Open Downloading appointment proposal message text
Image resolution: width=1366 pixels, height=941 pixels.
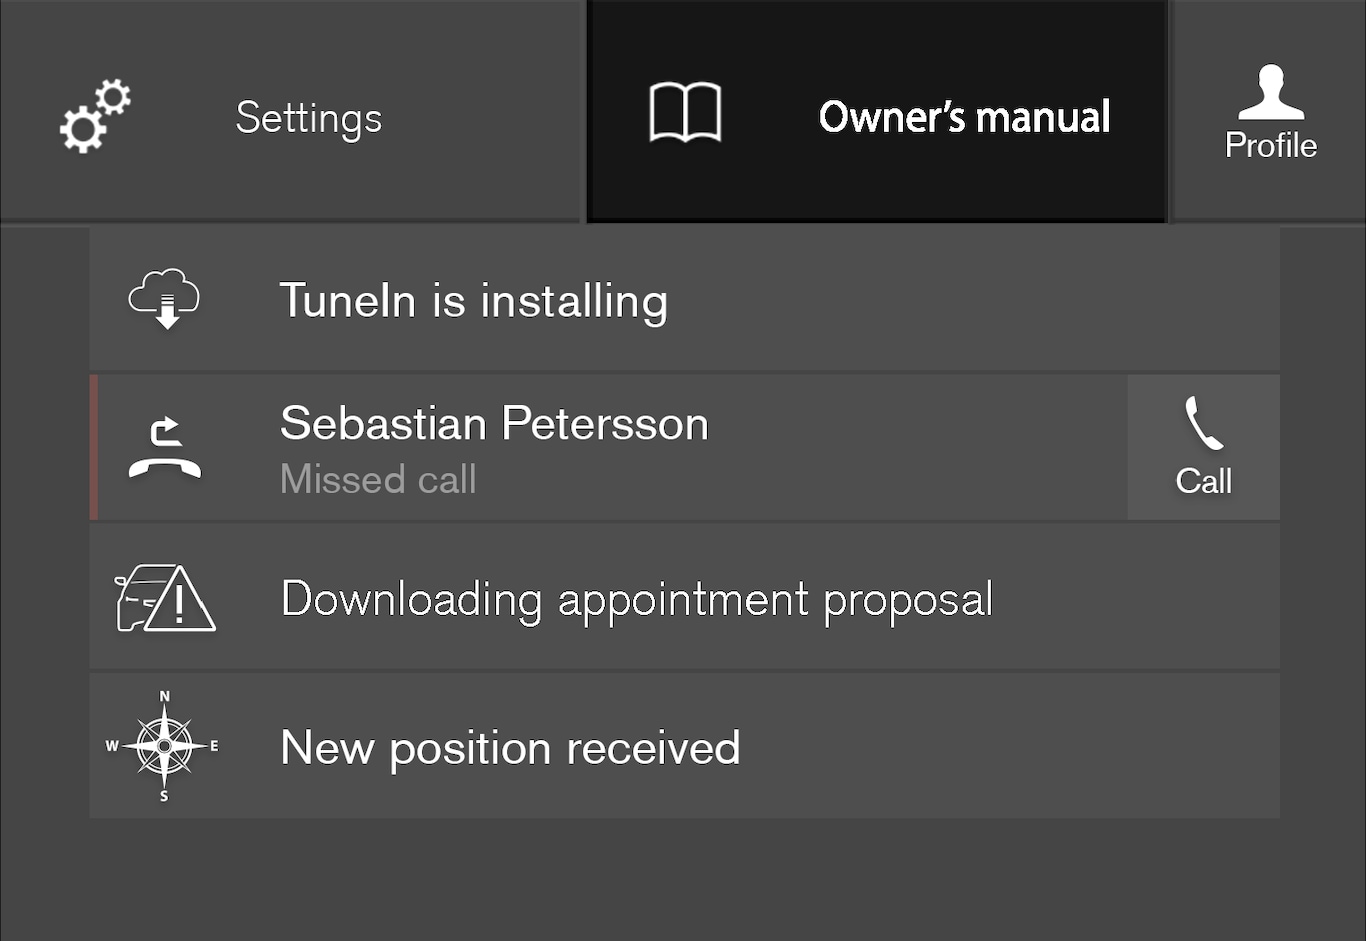[x=637, y=600]
